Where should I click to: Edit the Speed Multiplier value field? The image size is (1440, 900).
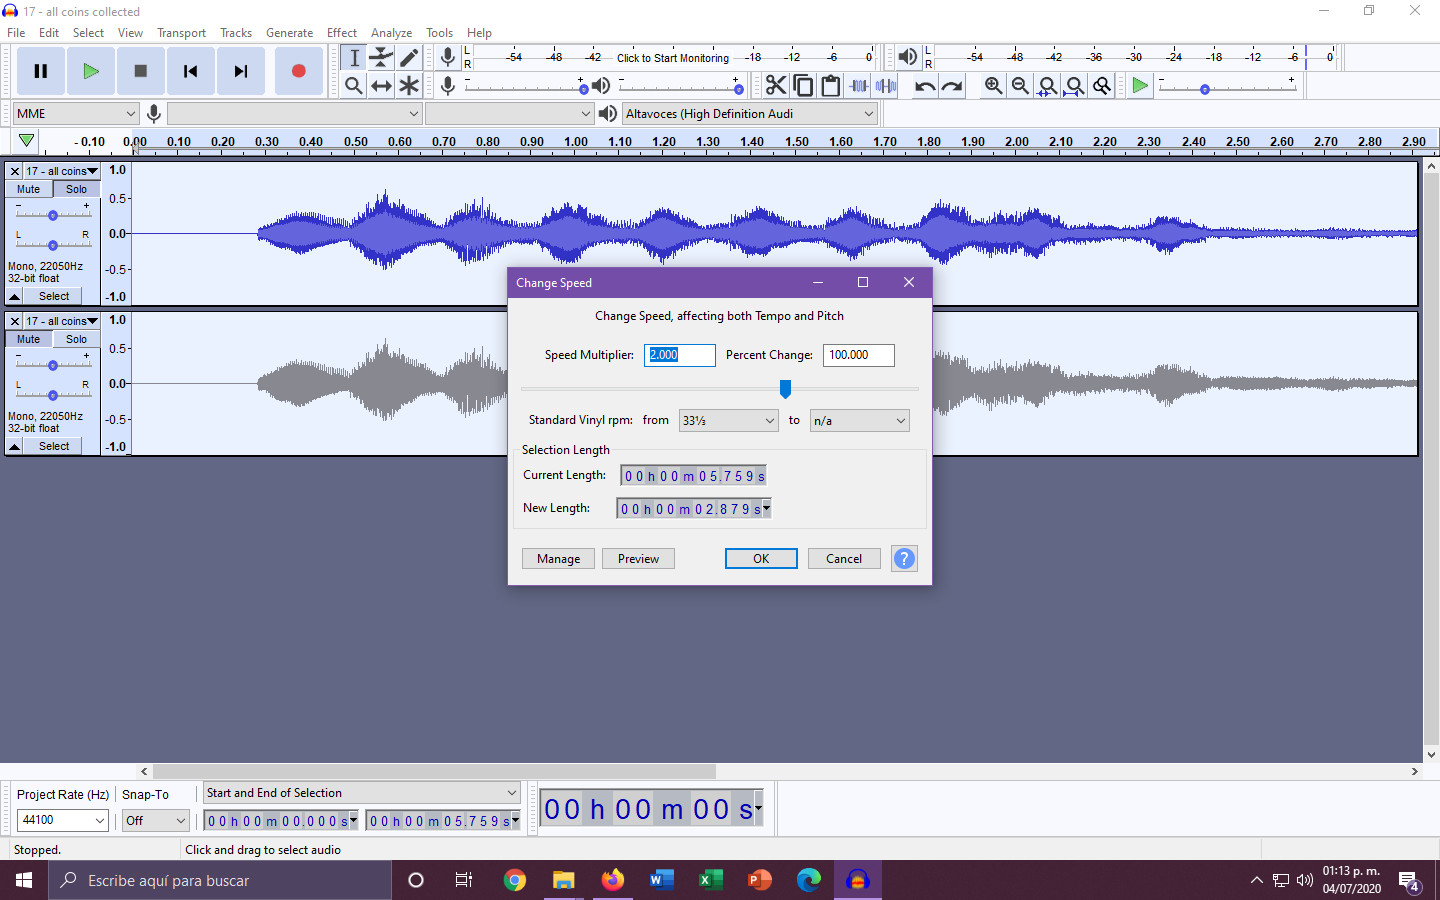pyautogui.click(x=680, y=355)
